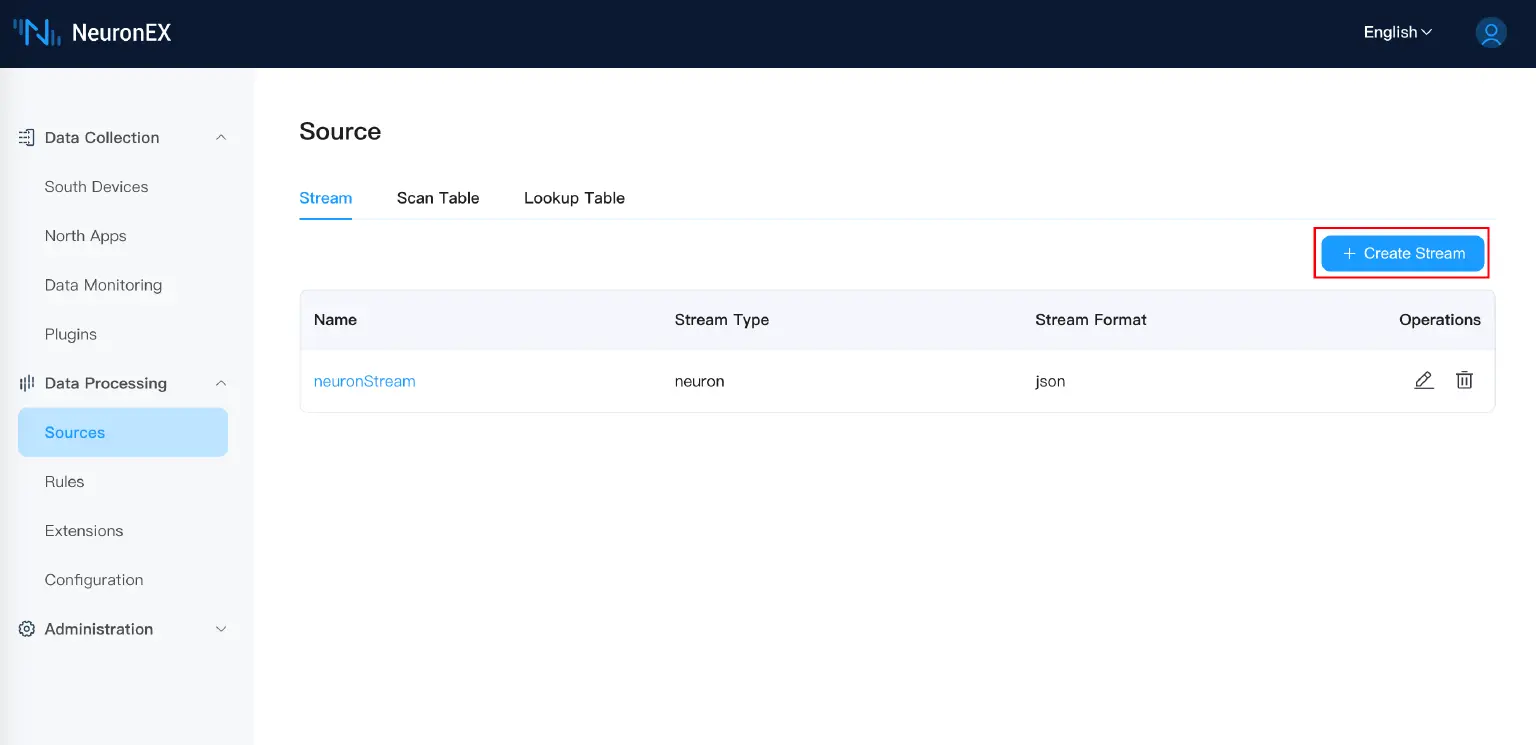This screenshot has height=745, width=1536.
Task: Open the English language dropdown
Action: click(1396, 32)
